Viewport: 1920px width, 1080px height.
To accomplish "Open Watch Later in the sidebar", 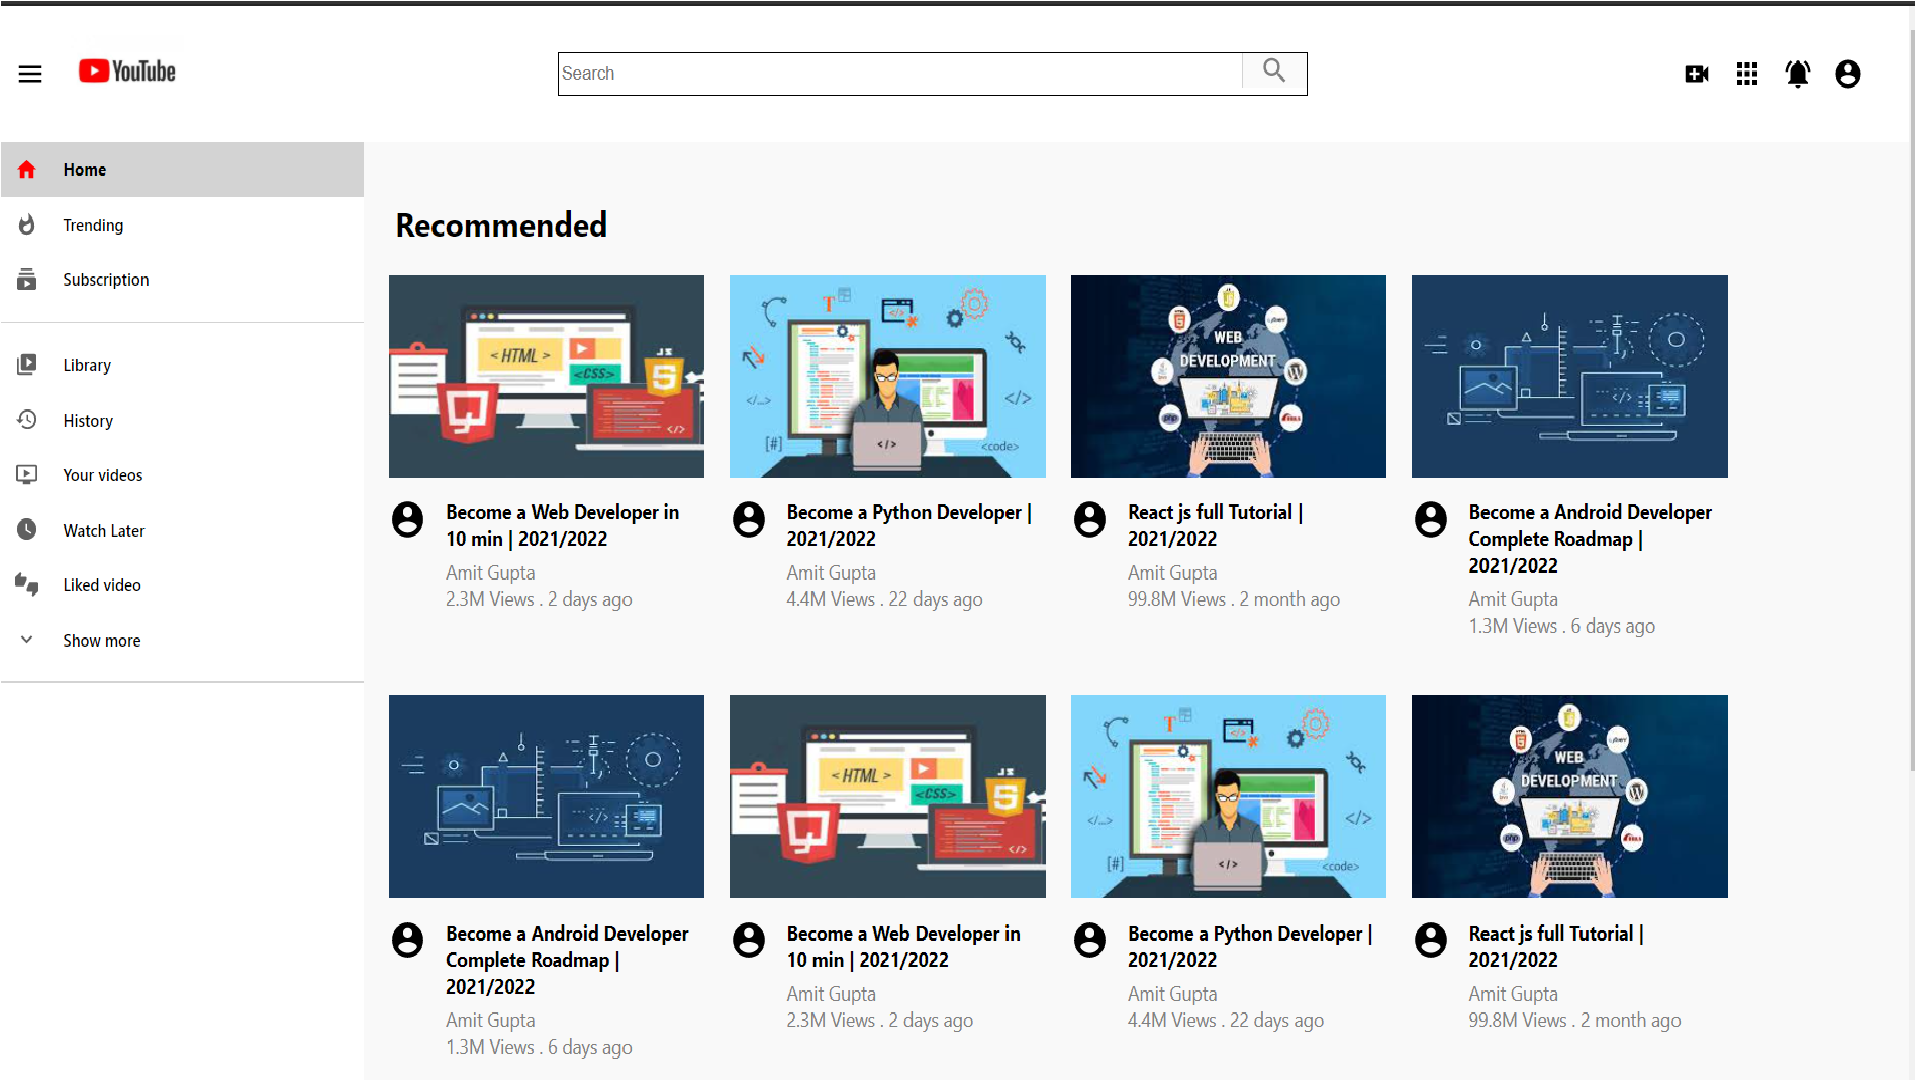I will 104,531.
